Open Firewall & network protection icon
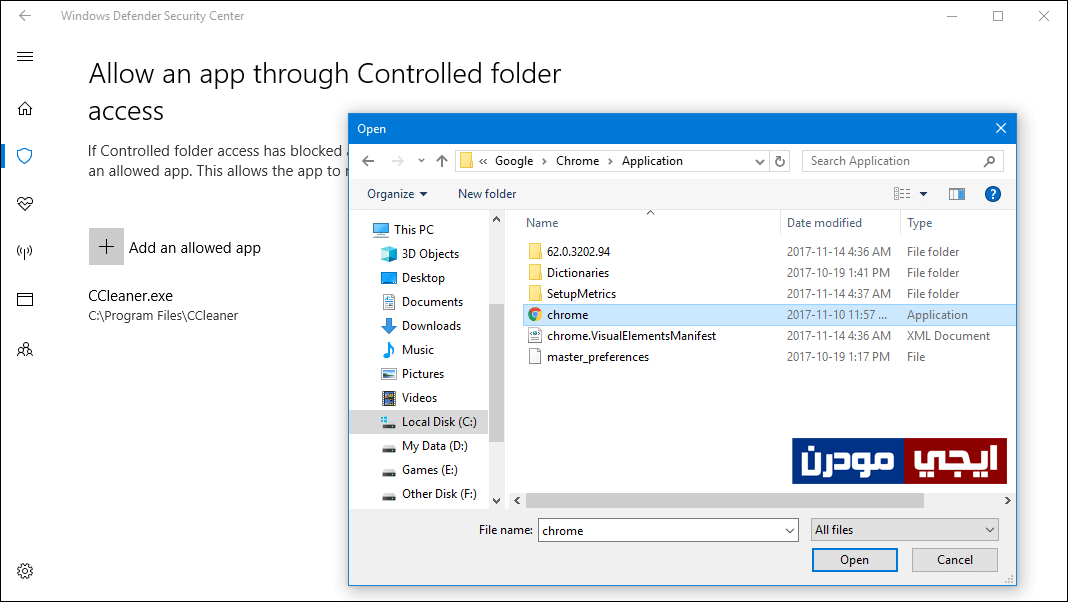The image size is (1068, 602). 25,252
